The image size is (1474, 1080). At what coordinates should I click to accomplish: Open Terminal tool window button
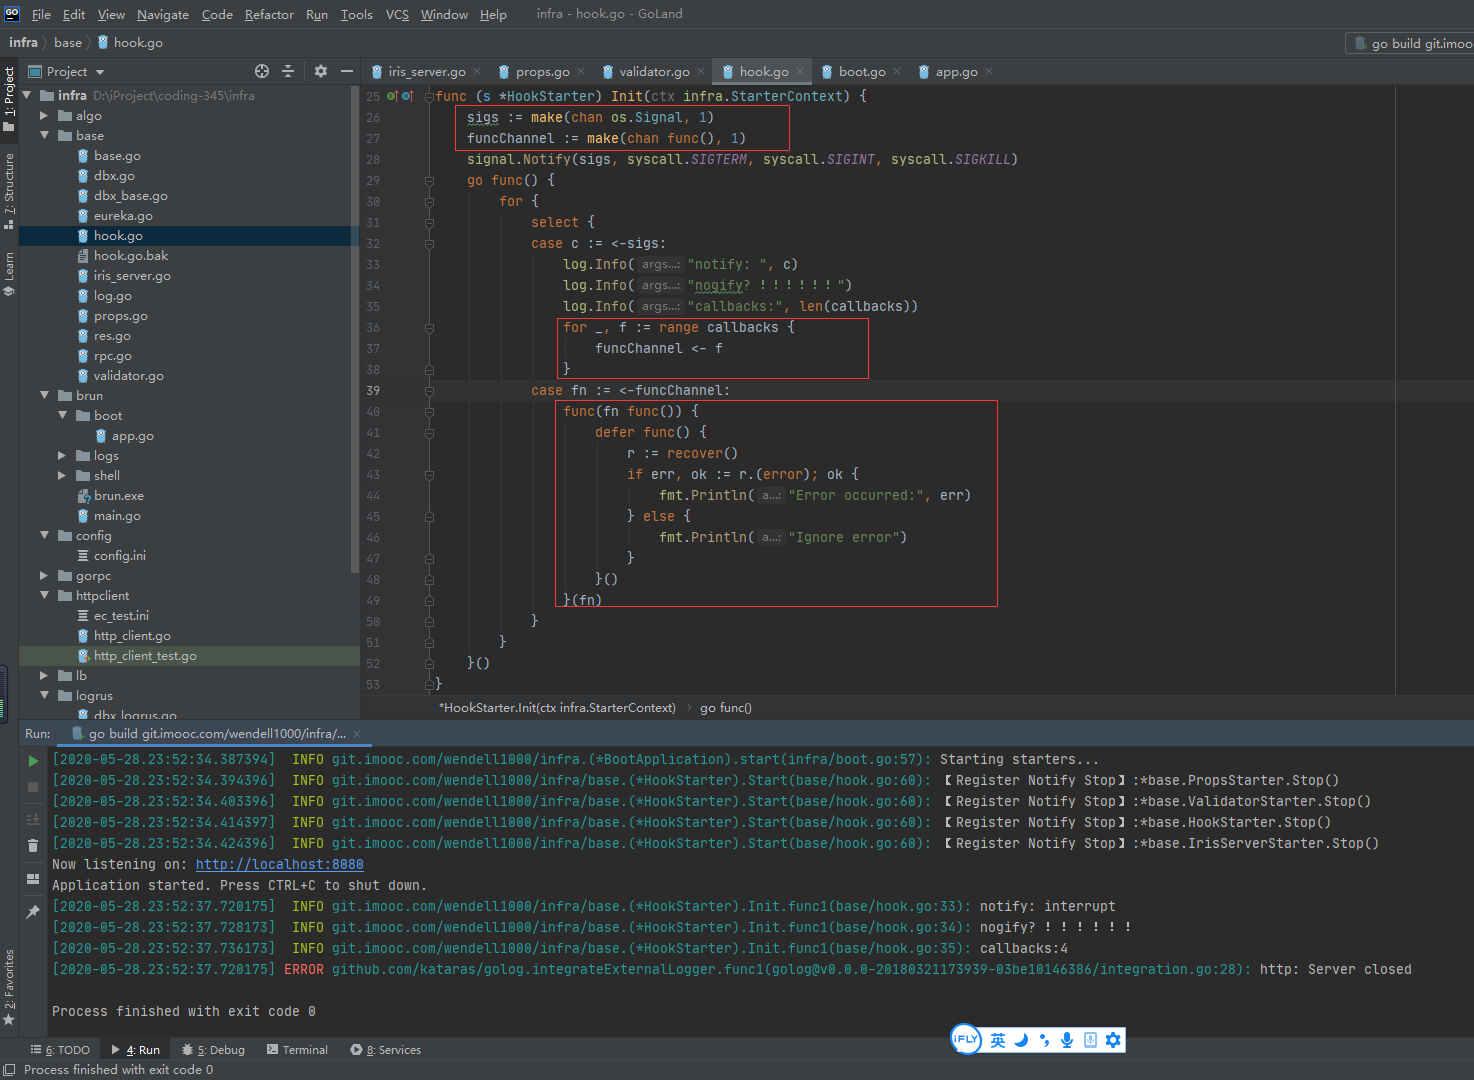(297, 1050)
